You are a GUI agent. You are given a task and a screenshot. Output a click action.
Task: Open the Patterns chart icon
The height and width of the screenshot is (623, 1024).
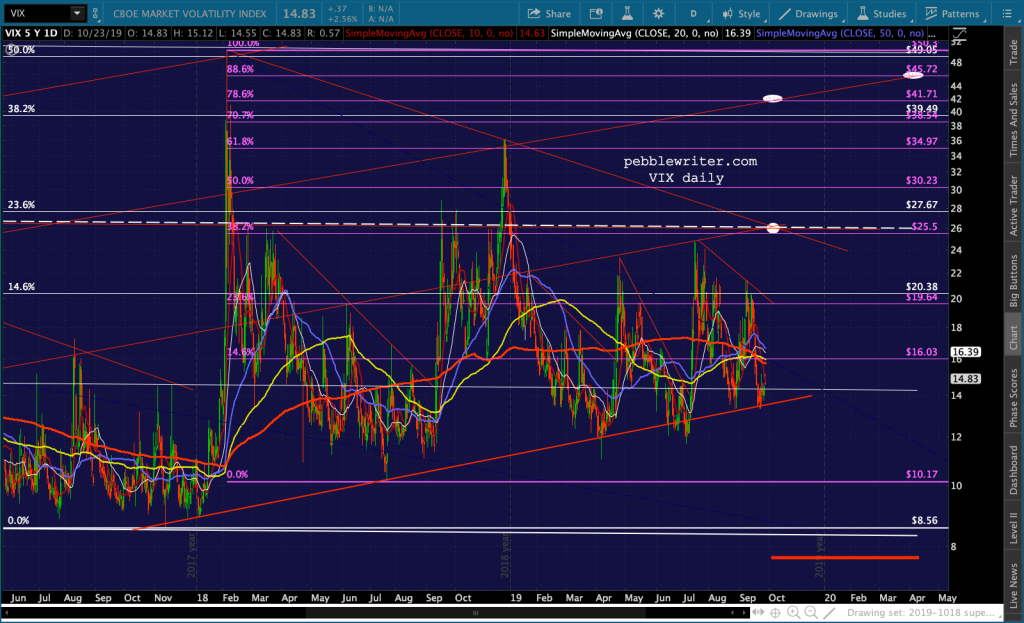pos(933,14)
